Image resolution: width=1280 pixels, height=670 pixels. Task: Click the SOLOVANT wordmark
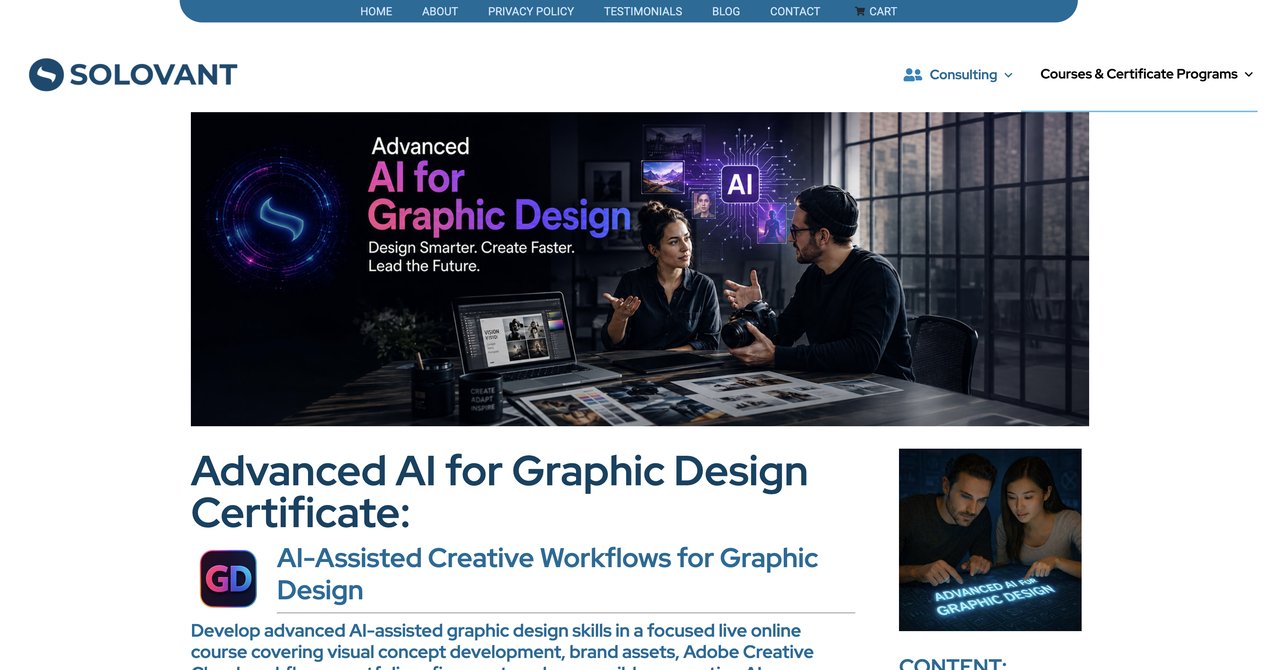click(x=153, y=75)
